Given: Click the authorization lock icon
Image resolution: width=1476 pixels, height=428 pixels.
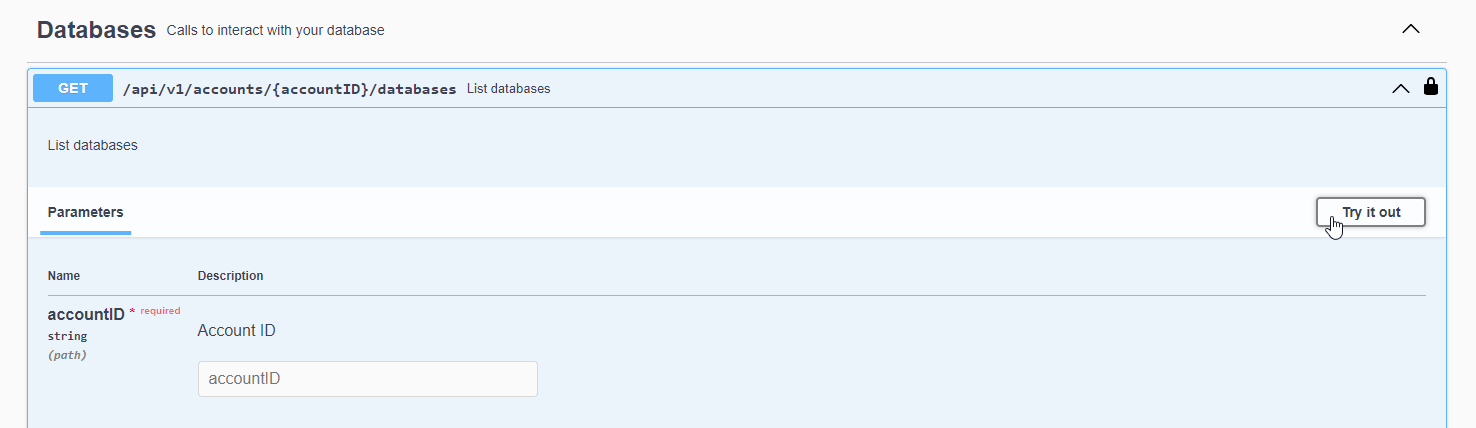Looking at the screenshot, I should [x=1431, y=87].
